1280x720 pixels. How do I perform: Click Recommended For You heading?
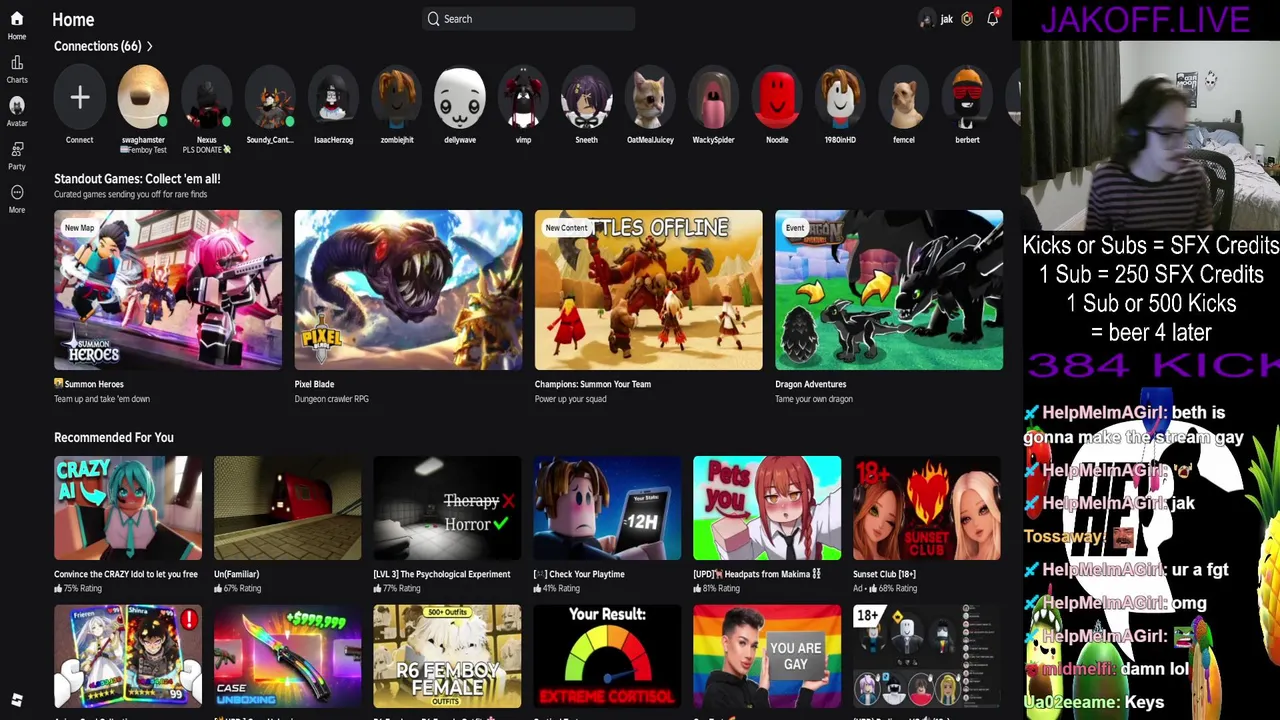[114, 437]
